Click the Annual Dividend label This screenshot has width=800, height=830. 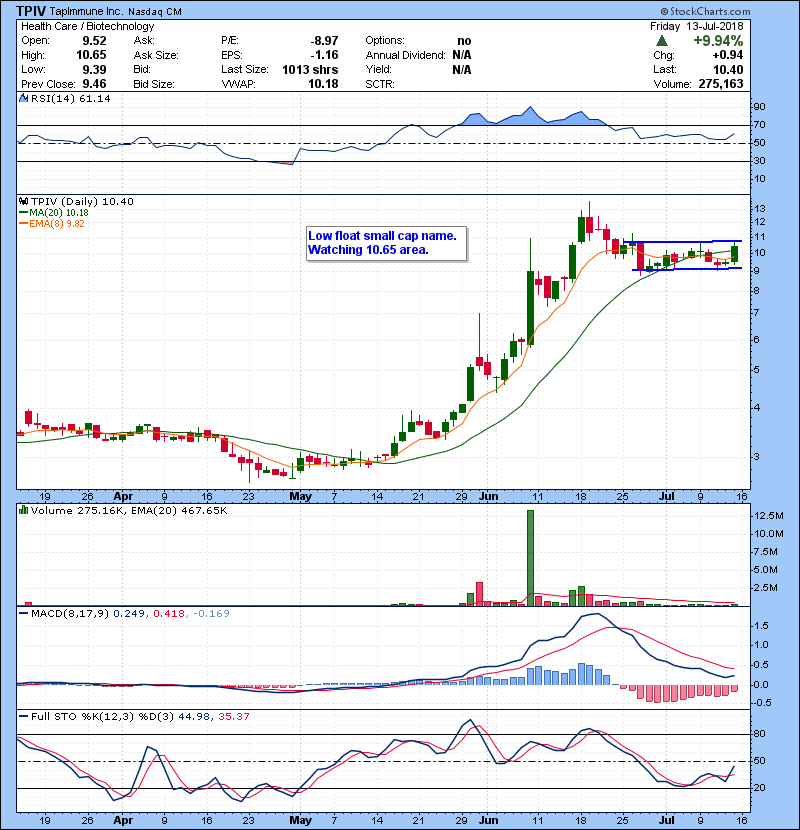[406, 55]
